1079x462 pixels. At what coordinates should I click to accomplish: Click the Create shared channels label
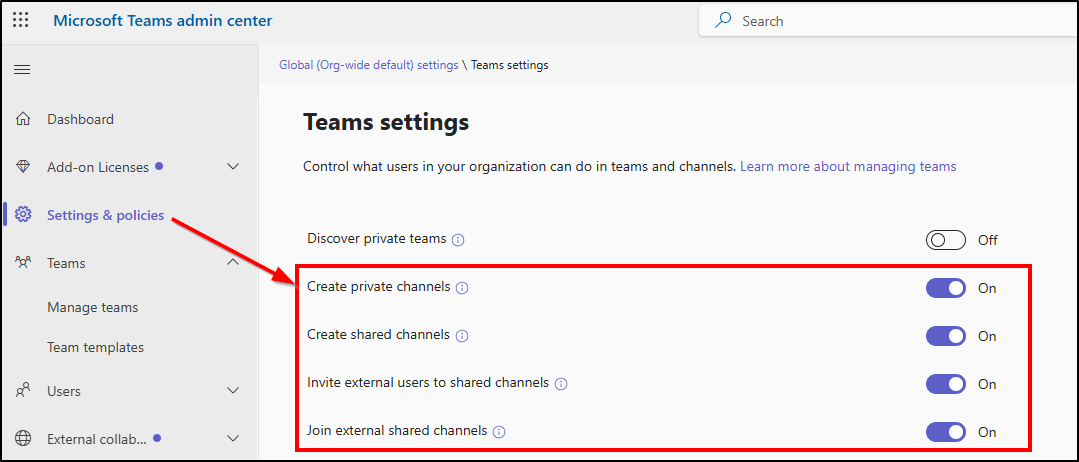[x=378, y=335]
